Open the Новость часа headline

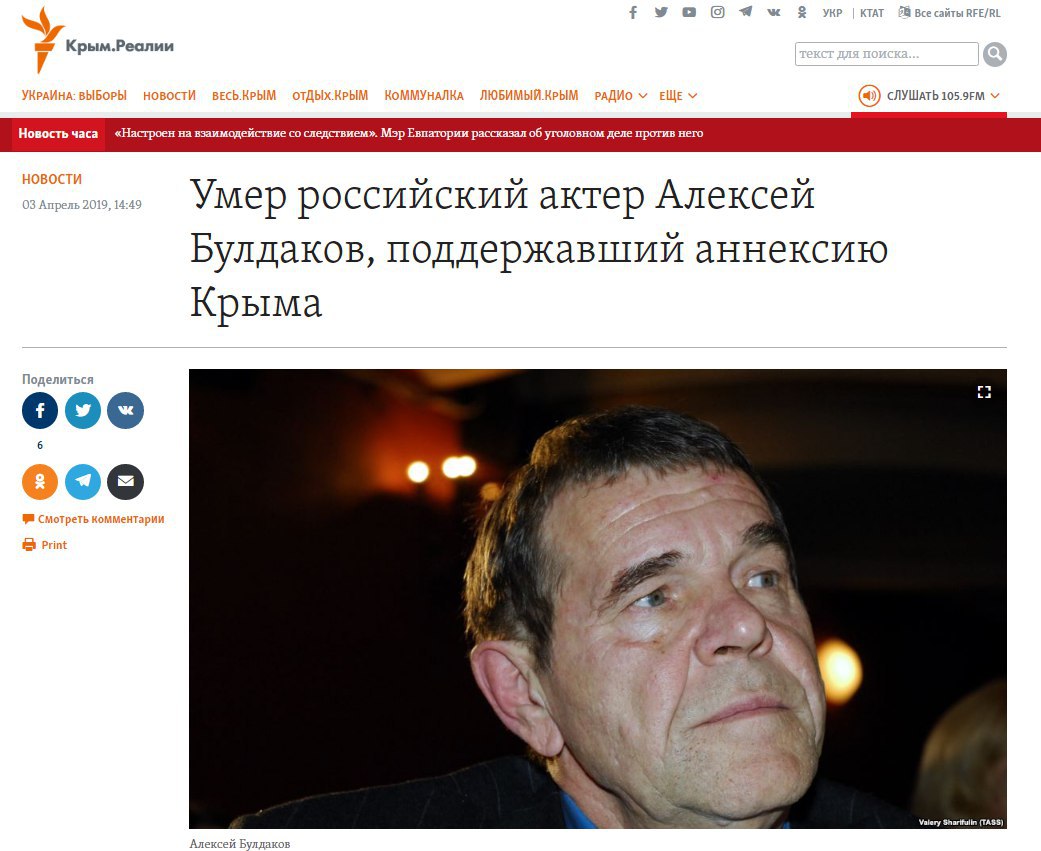pyautogui.click(x=409, y=133)
